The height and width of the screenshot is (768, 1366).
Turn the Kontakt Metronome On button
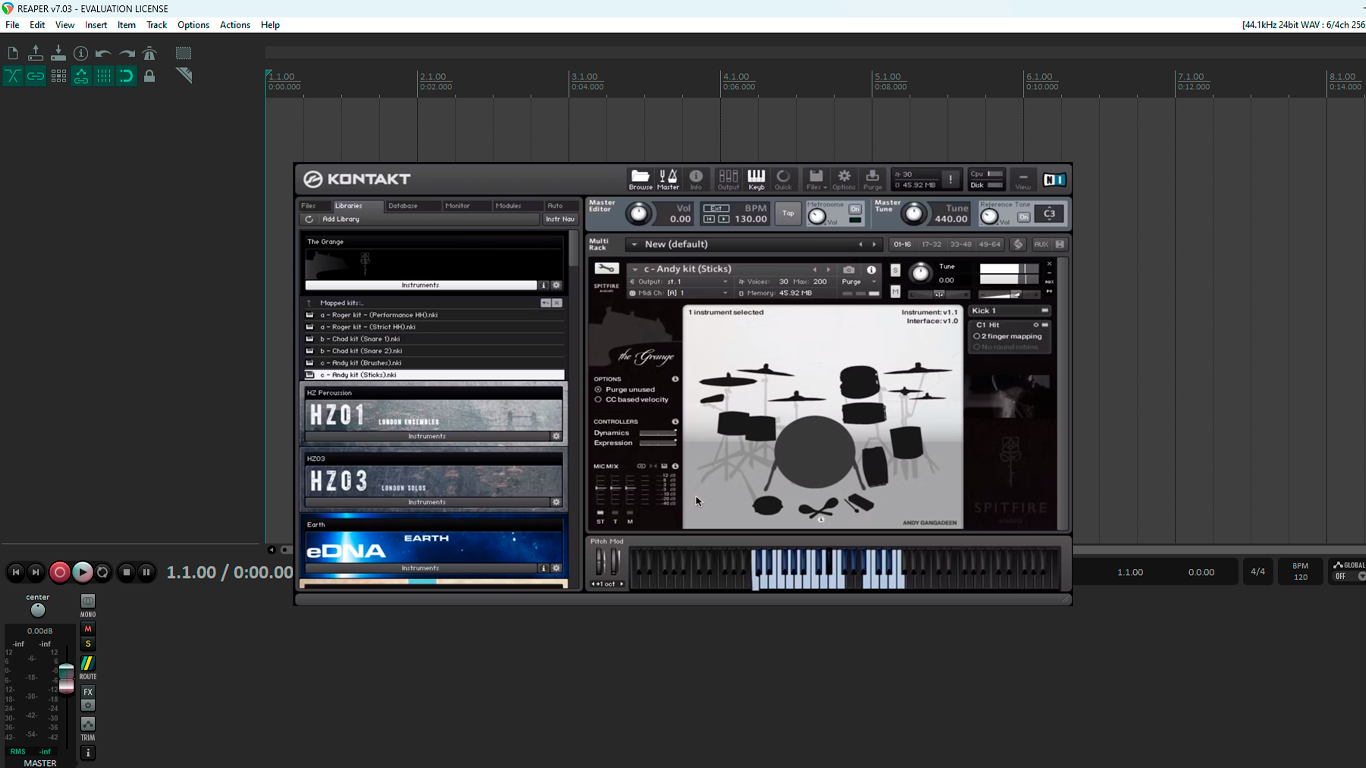[855, 209]
